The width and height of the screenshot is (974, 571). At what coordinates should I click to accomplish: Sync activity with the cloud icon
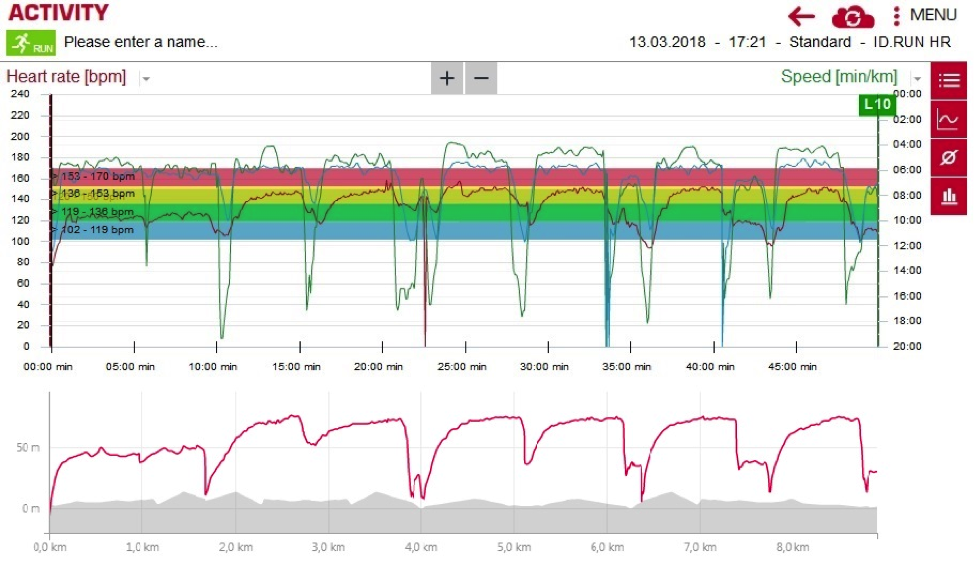tap(853, 17)
